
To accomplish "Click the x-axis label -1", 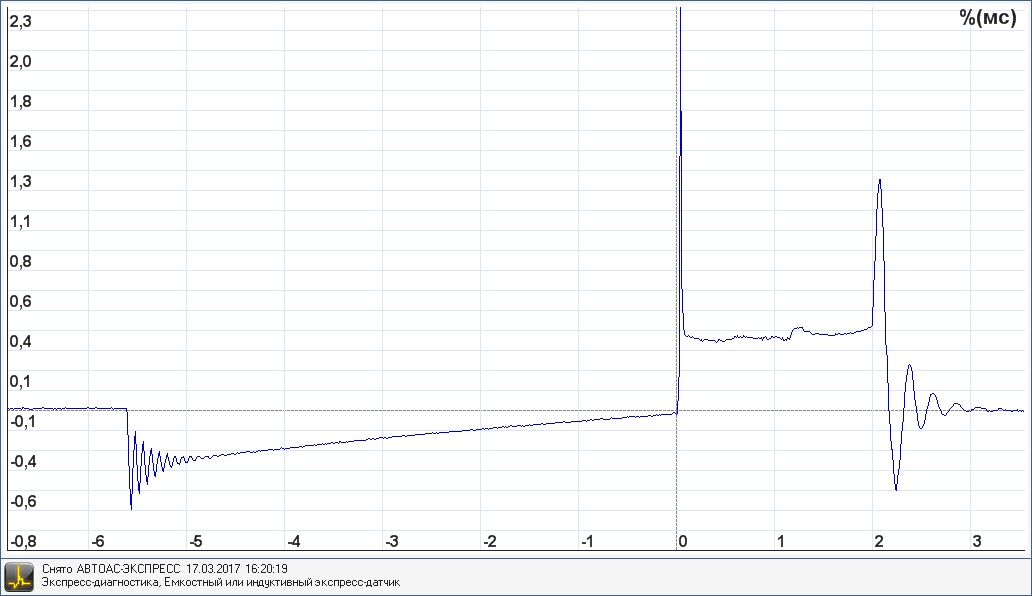I will tap(588, 541).
